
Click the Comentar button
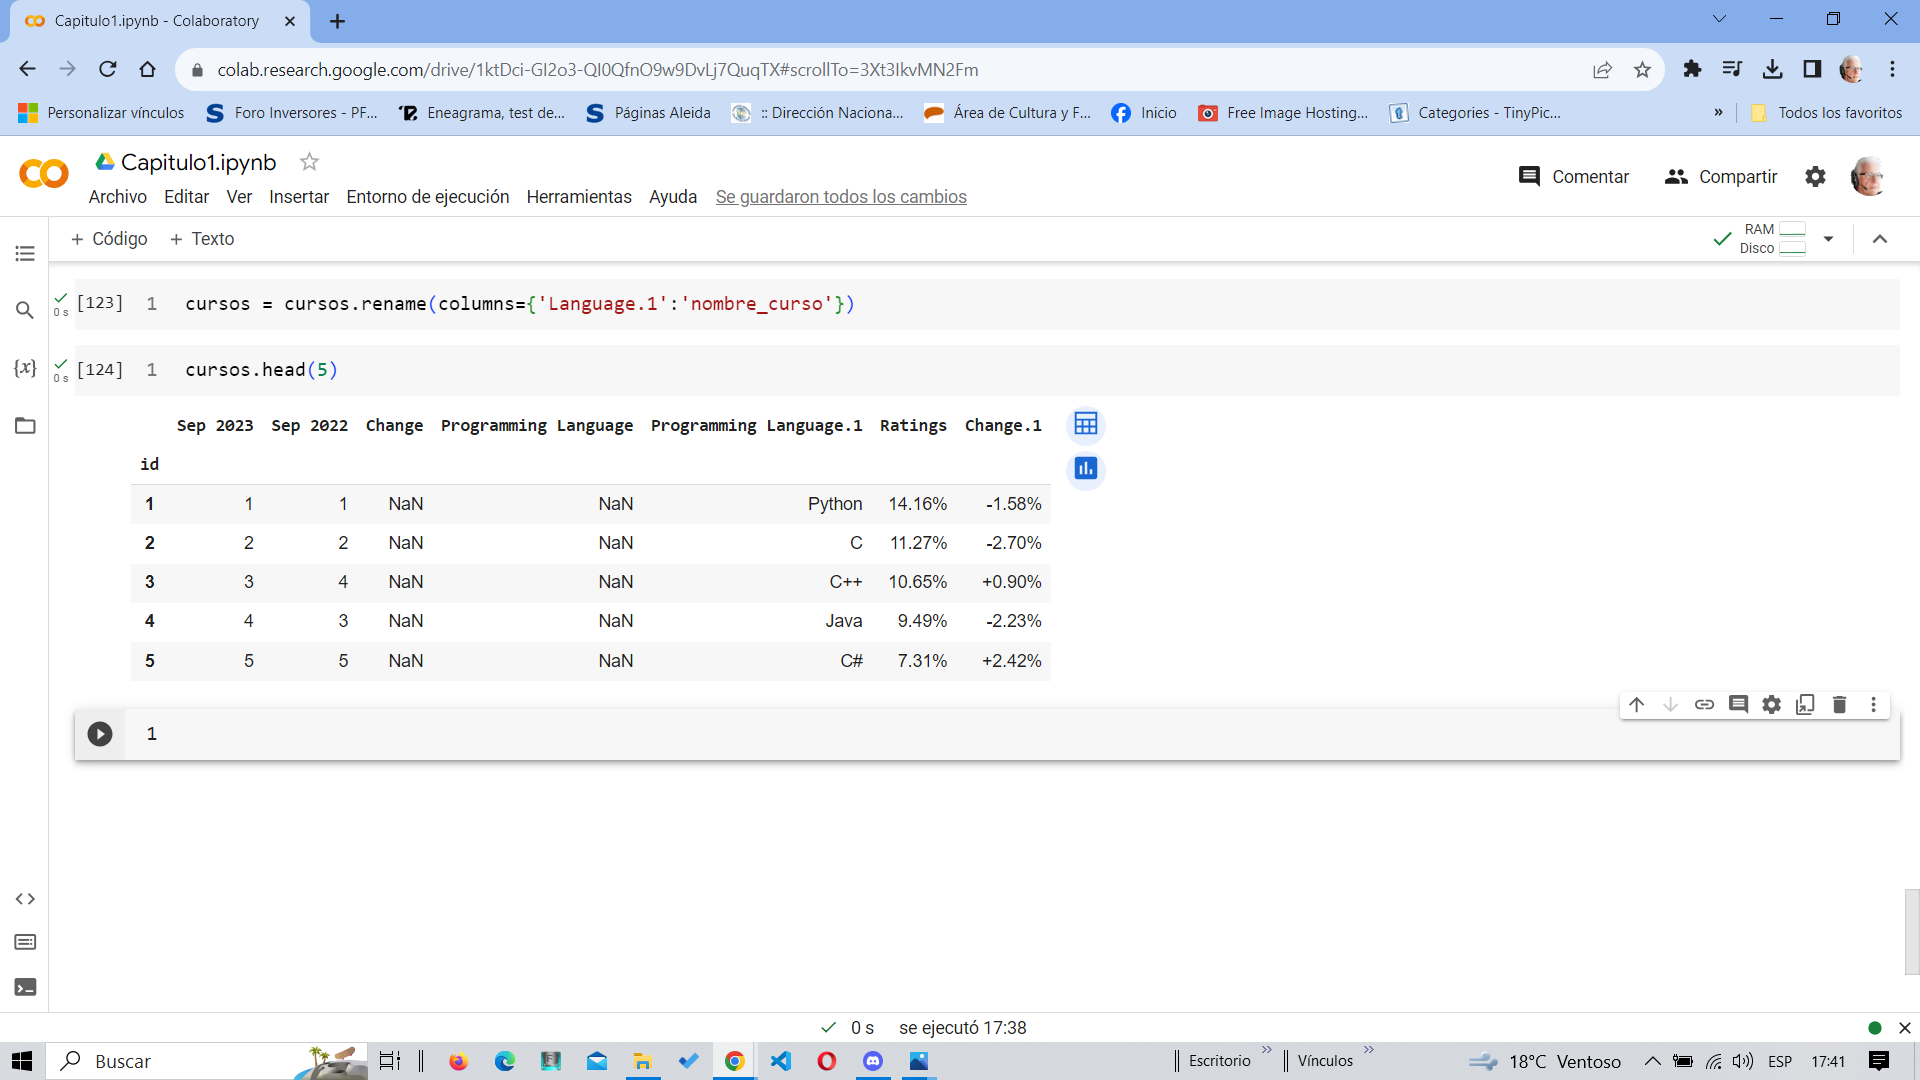(x=1574, y=177)
